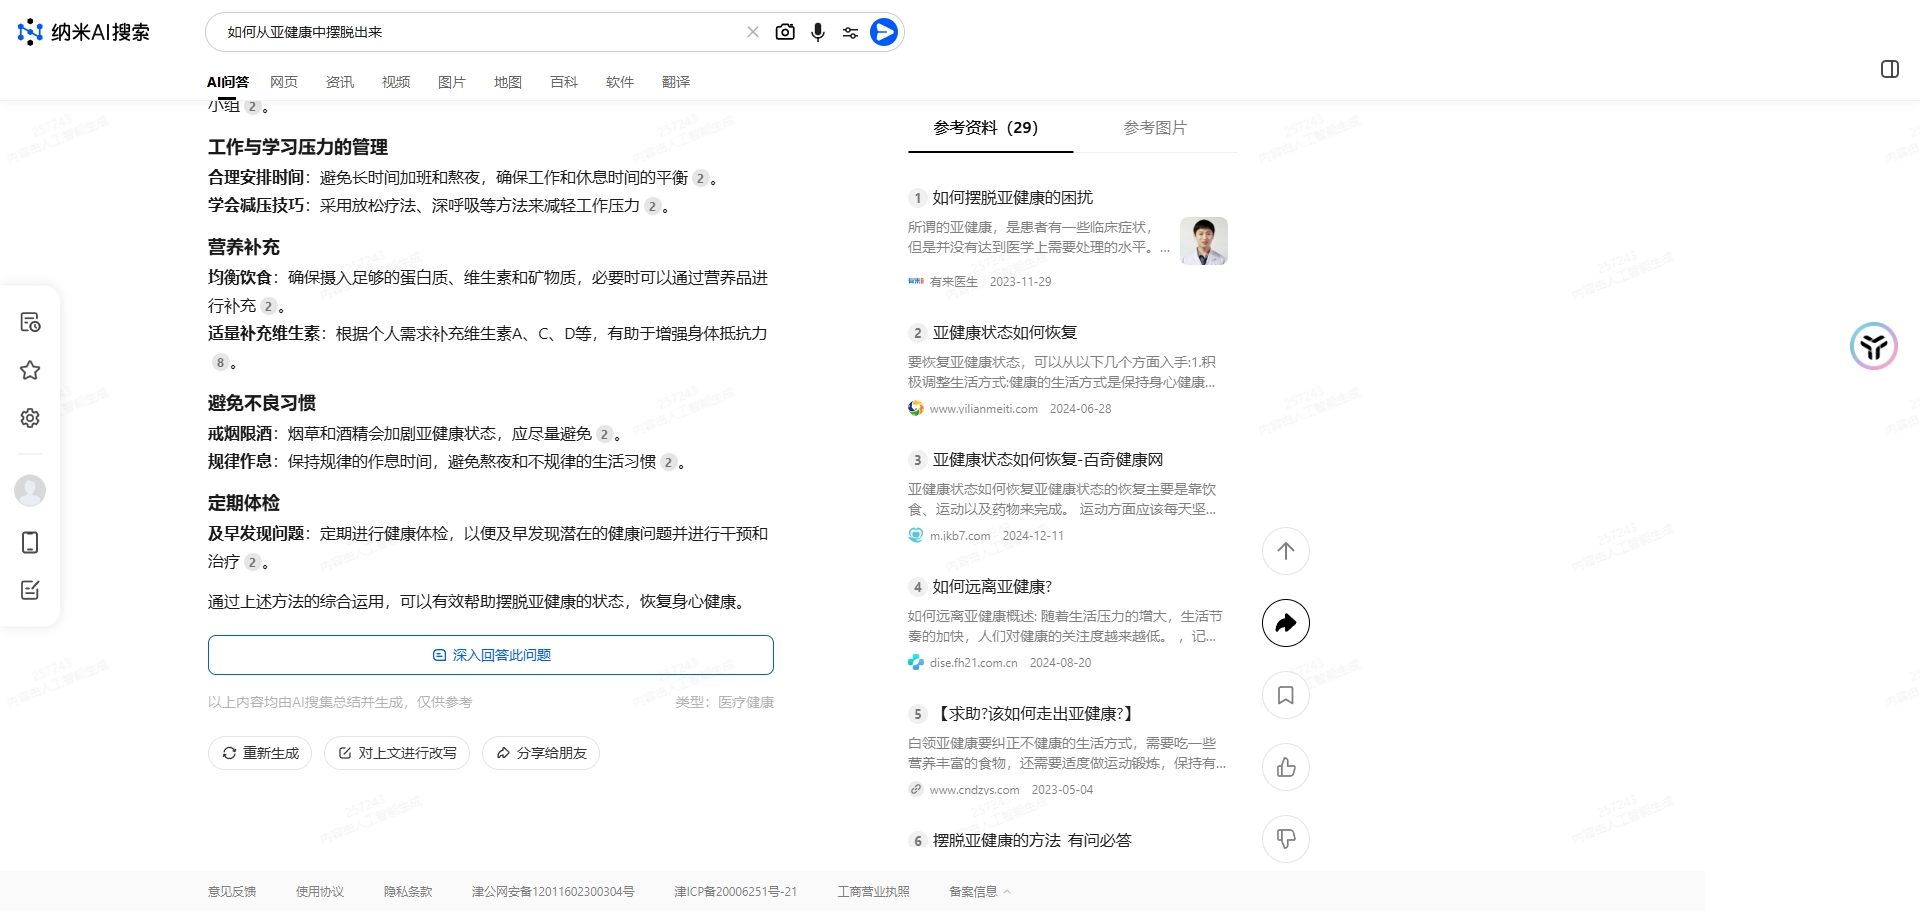Expand the 备案信息 footer section
Viewport: 1920px width, 911px height.
pos(977,891)
